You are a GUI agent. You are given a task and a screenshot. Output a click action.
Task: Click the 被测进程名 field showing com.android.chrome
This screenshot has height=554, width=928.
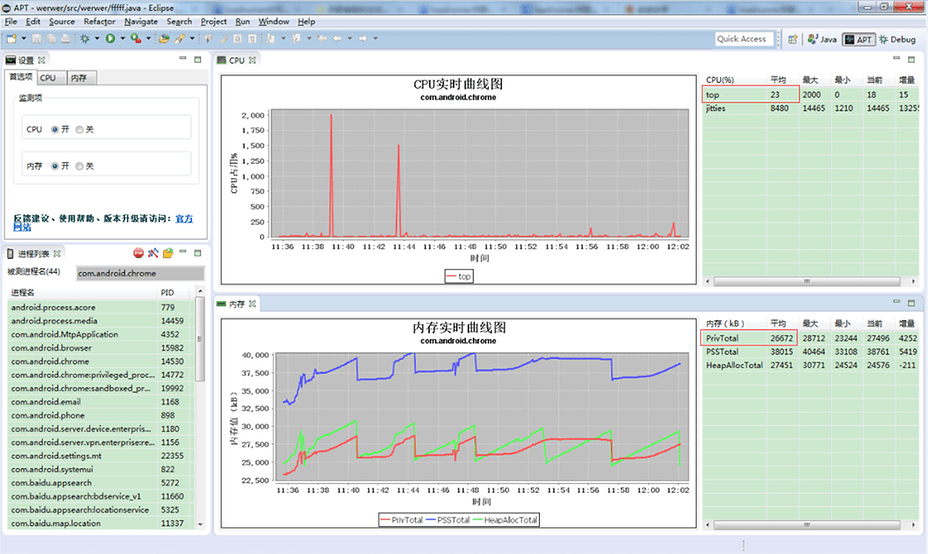pyautogui.click(x=140, y=273)
